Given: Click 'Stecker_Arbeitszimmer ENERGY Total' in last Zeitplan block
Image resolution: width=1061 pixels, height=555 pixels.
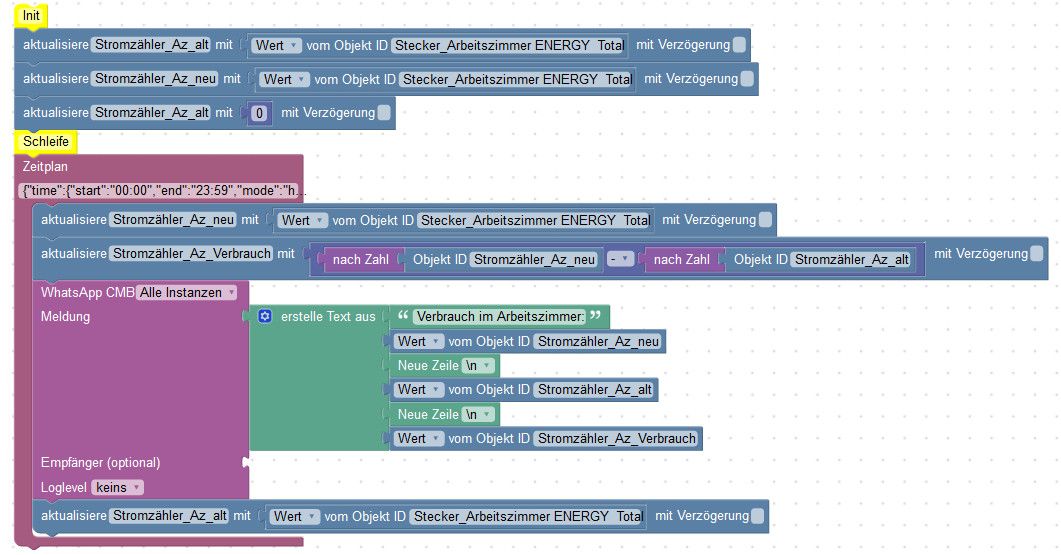Looking at the screenshot, I should (528, 516).
